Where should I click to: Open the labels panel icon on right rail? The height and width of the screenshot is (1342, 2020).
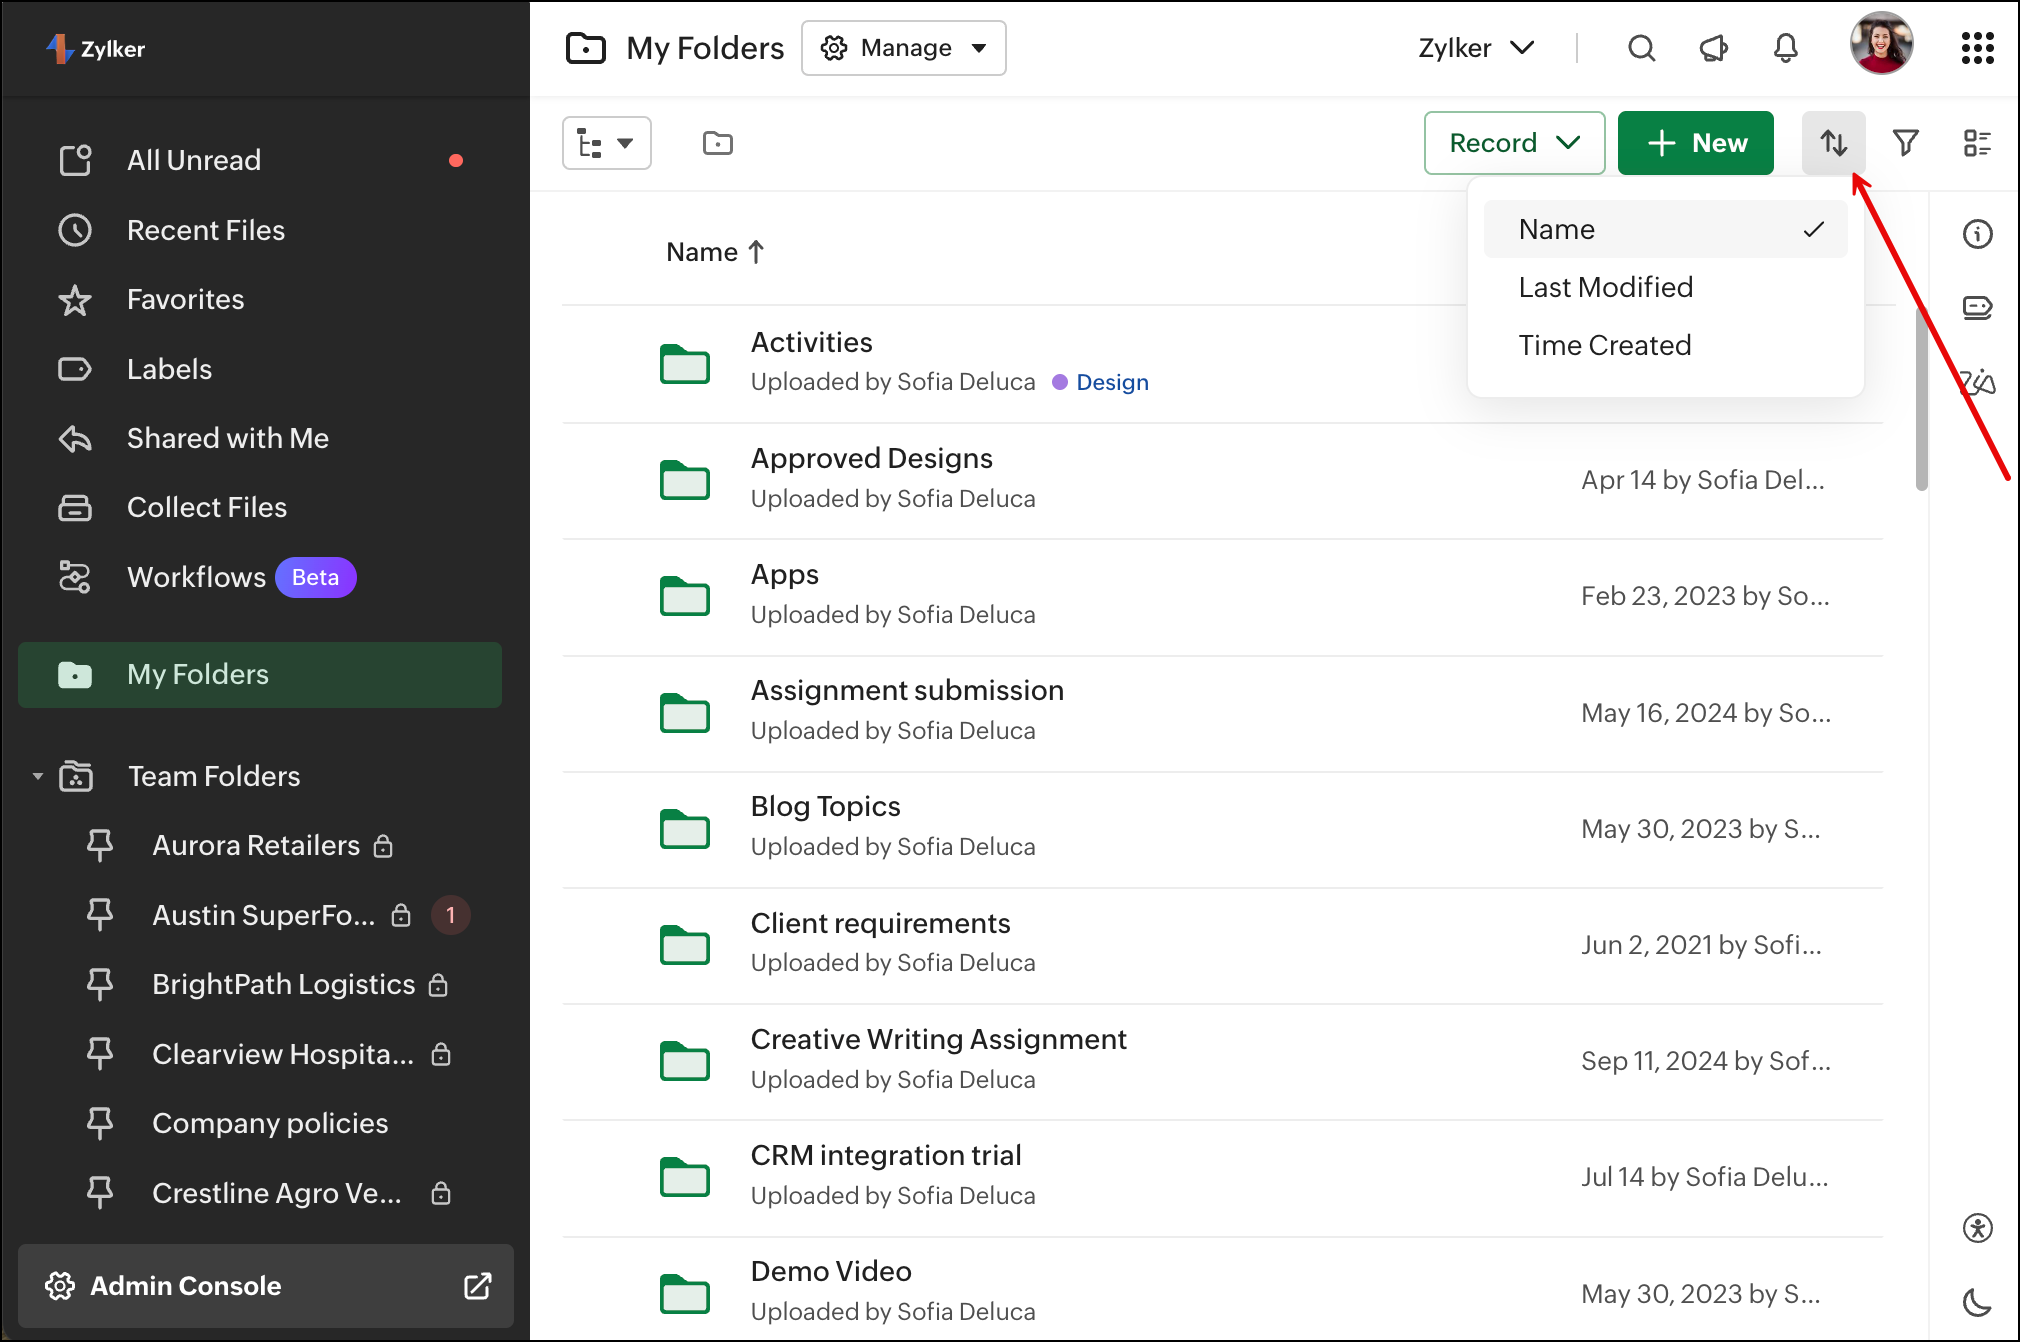point(1977,307)
